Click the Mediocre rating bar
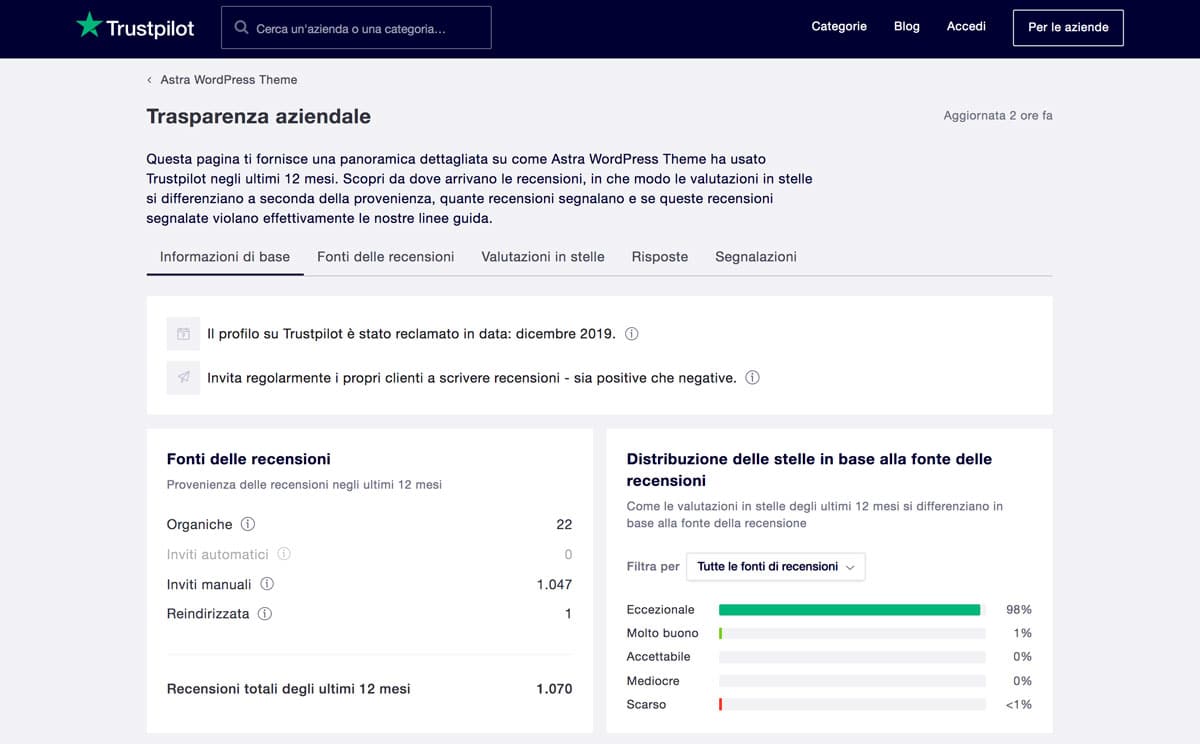 [x=852, y=681]
